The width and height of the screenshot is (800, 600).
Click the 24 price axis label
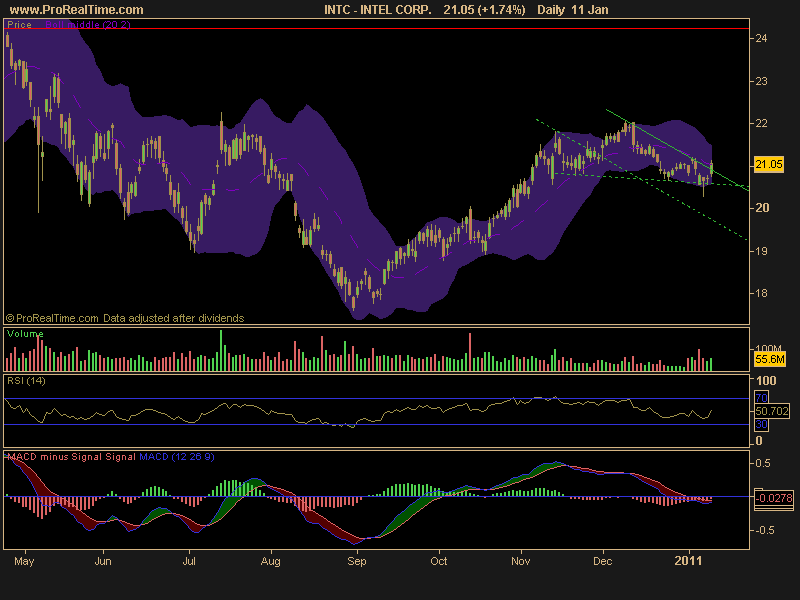tap(761, 38)
